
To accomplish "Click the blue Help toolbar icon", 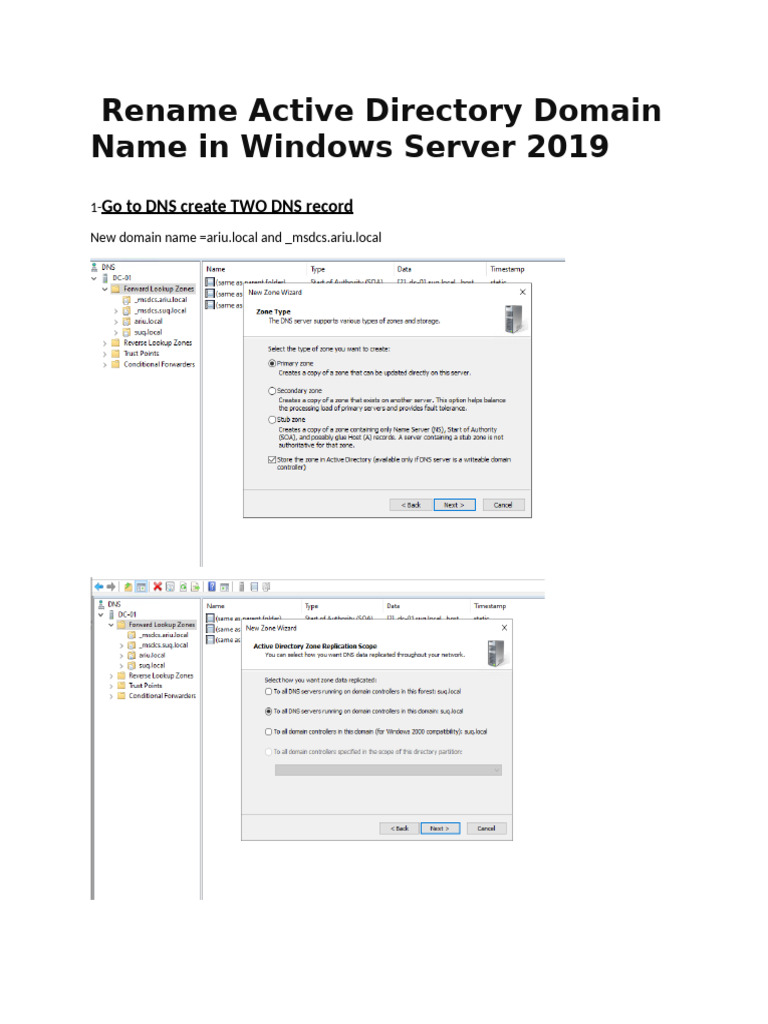I will coord(212,586).
